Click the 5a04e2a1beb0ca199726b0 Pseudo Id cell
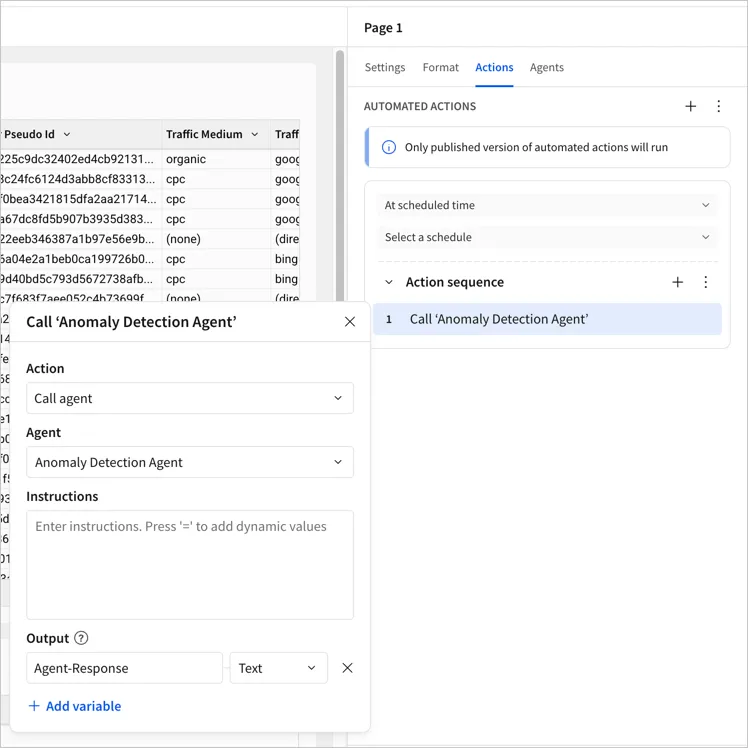 coord(81,259)
